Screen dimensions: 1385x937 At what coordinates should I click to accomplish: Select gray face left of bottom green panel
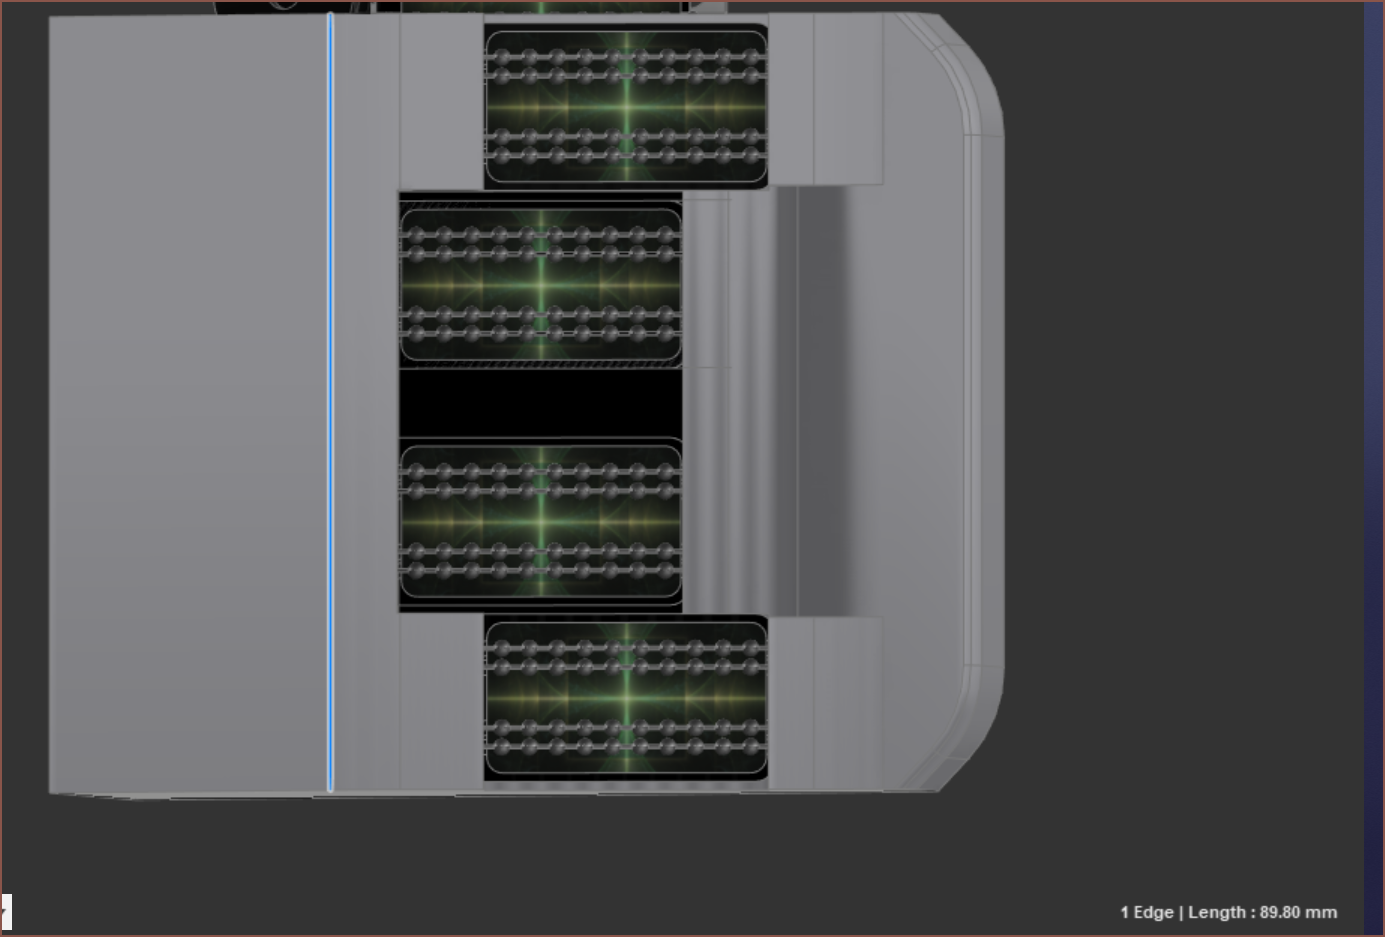(x=441, y=700)
